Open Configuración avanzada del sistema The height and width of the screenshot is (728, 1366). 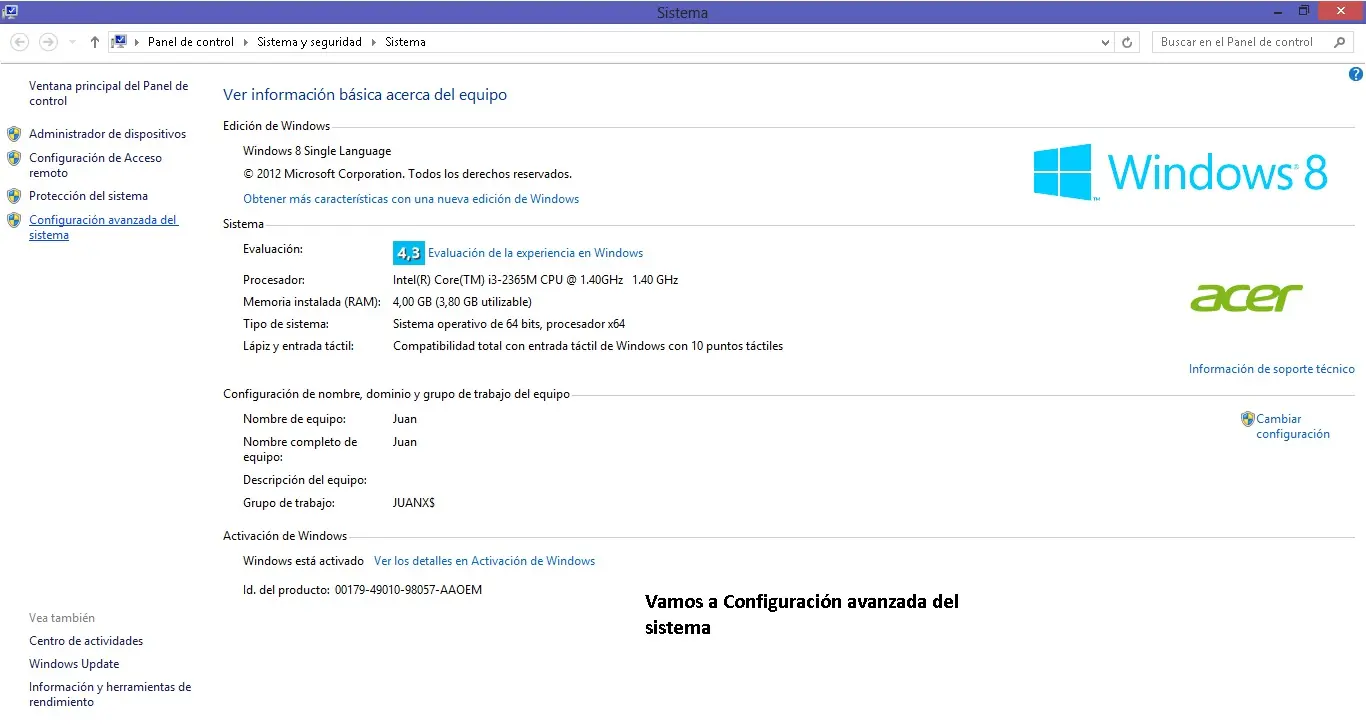[103, 227]
